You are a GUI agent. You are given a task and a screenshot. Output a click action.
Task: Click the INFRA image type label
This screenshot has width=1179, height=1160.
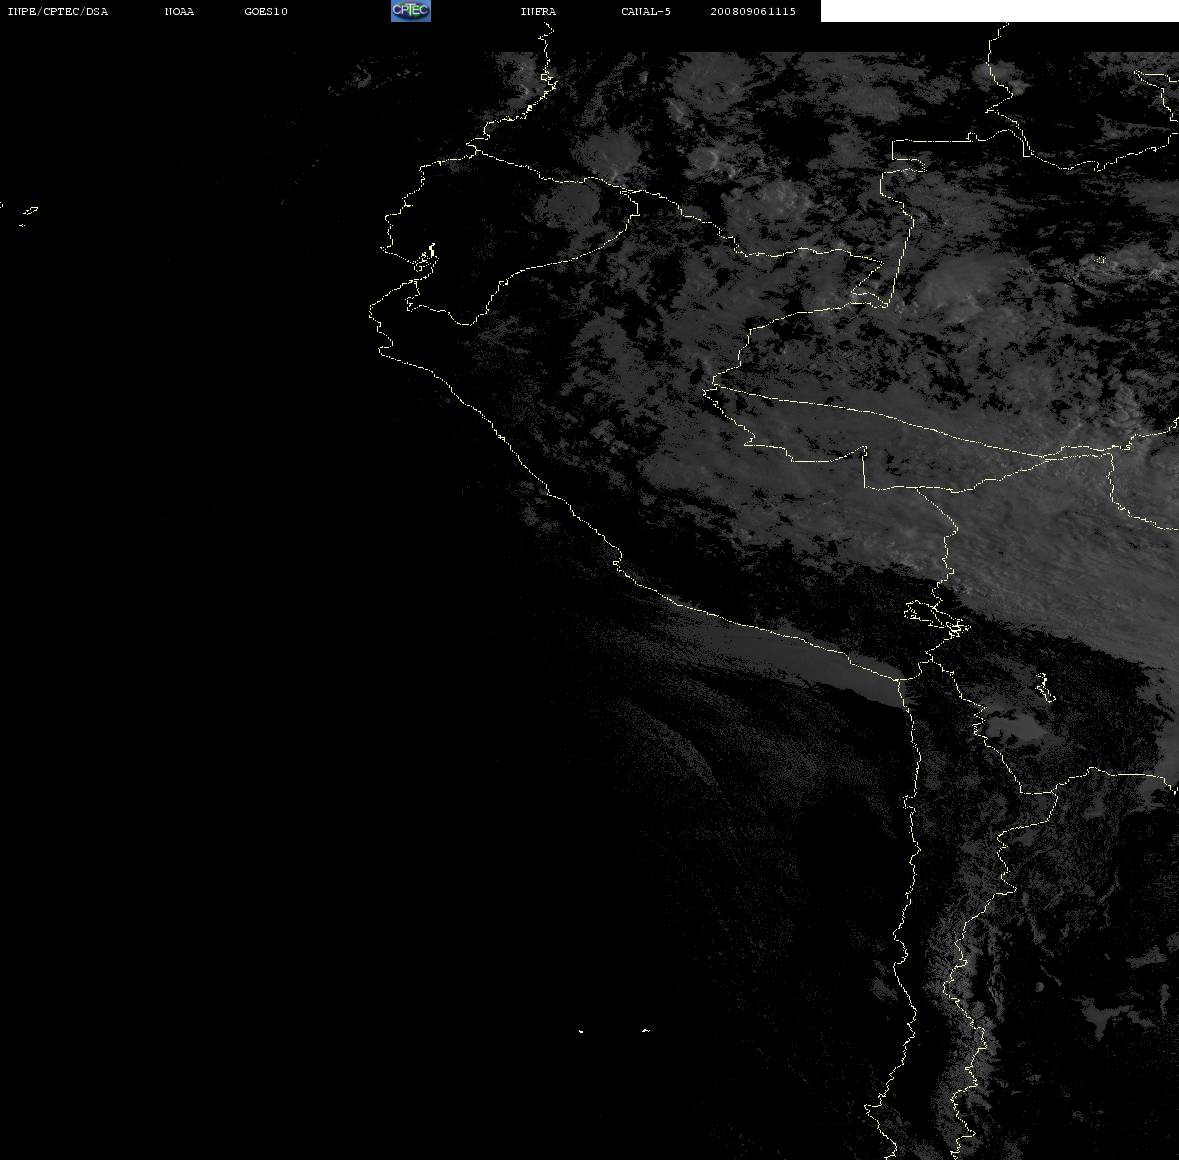click(538, 11)
